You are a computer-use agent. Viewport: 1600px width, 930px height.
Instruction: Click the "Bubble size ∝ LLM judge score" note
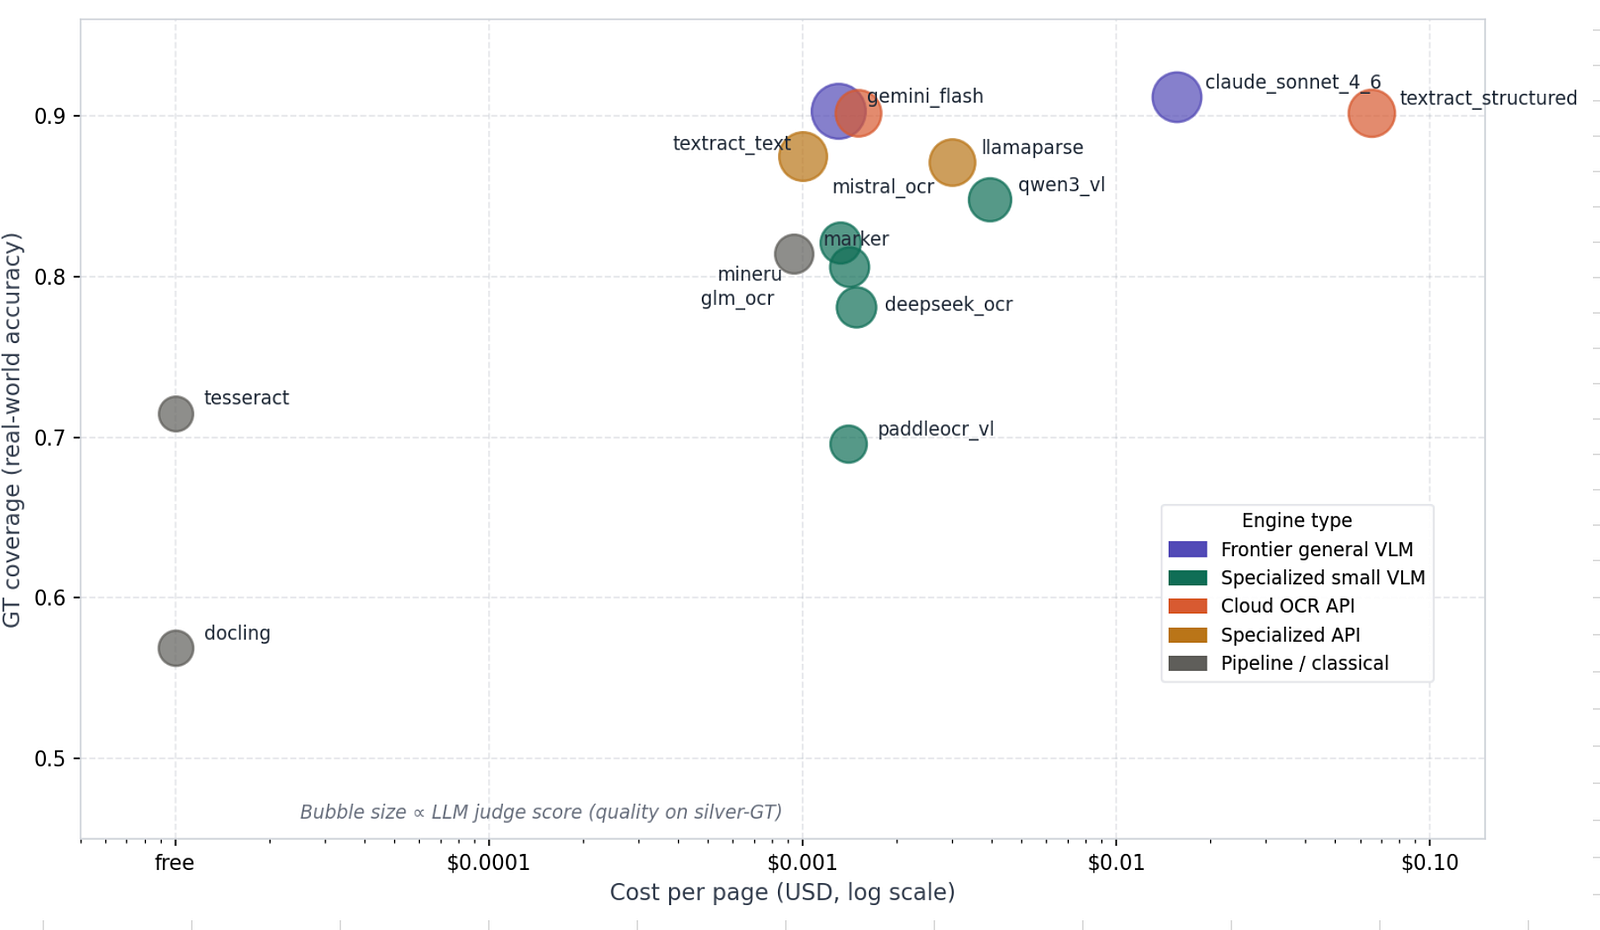coord(541,812)
